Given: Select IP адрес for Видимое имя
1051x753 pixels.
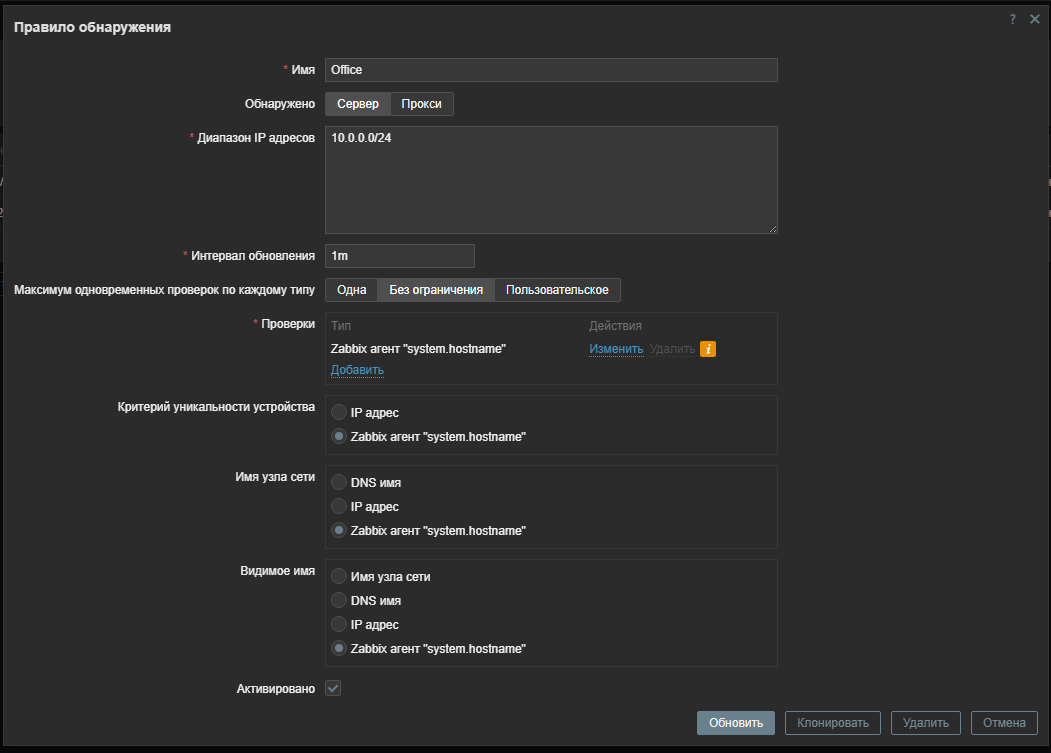Looking at the screenshot, I should 340,625.
